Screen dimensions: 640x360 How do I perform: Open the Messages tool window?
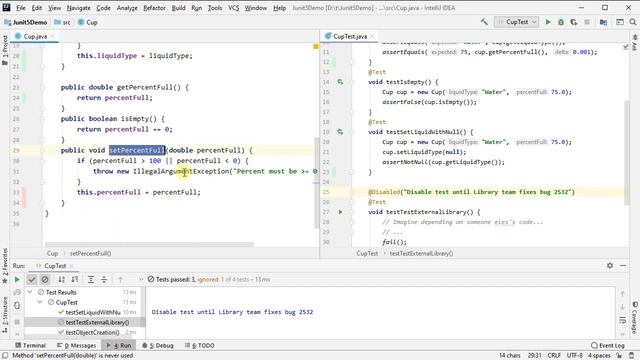77,345
